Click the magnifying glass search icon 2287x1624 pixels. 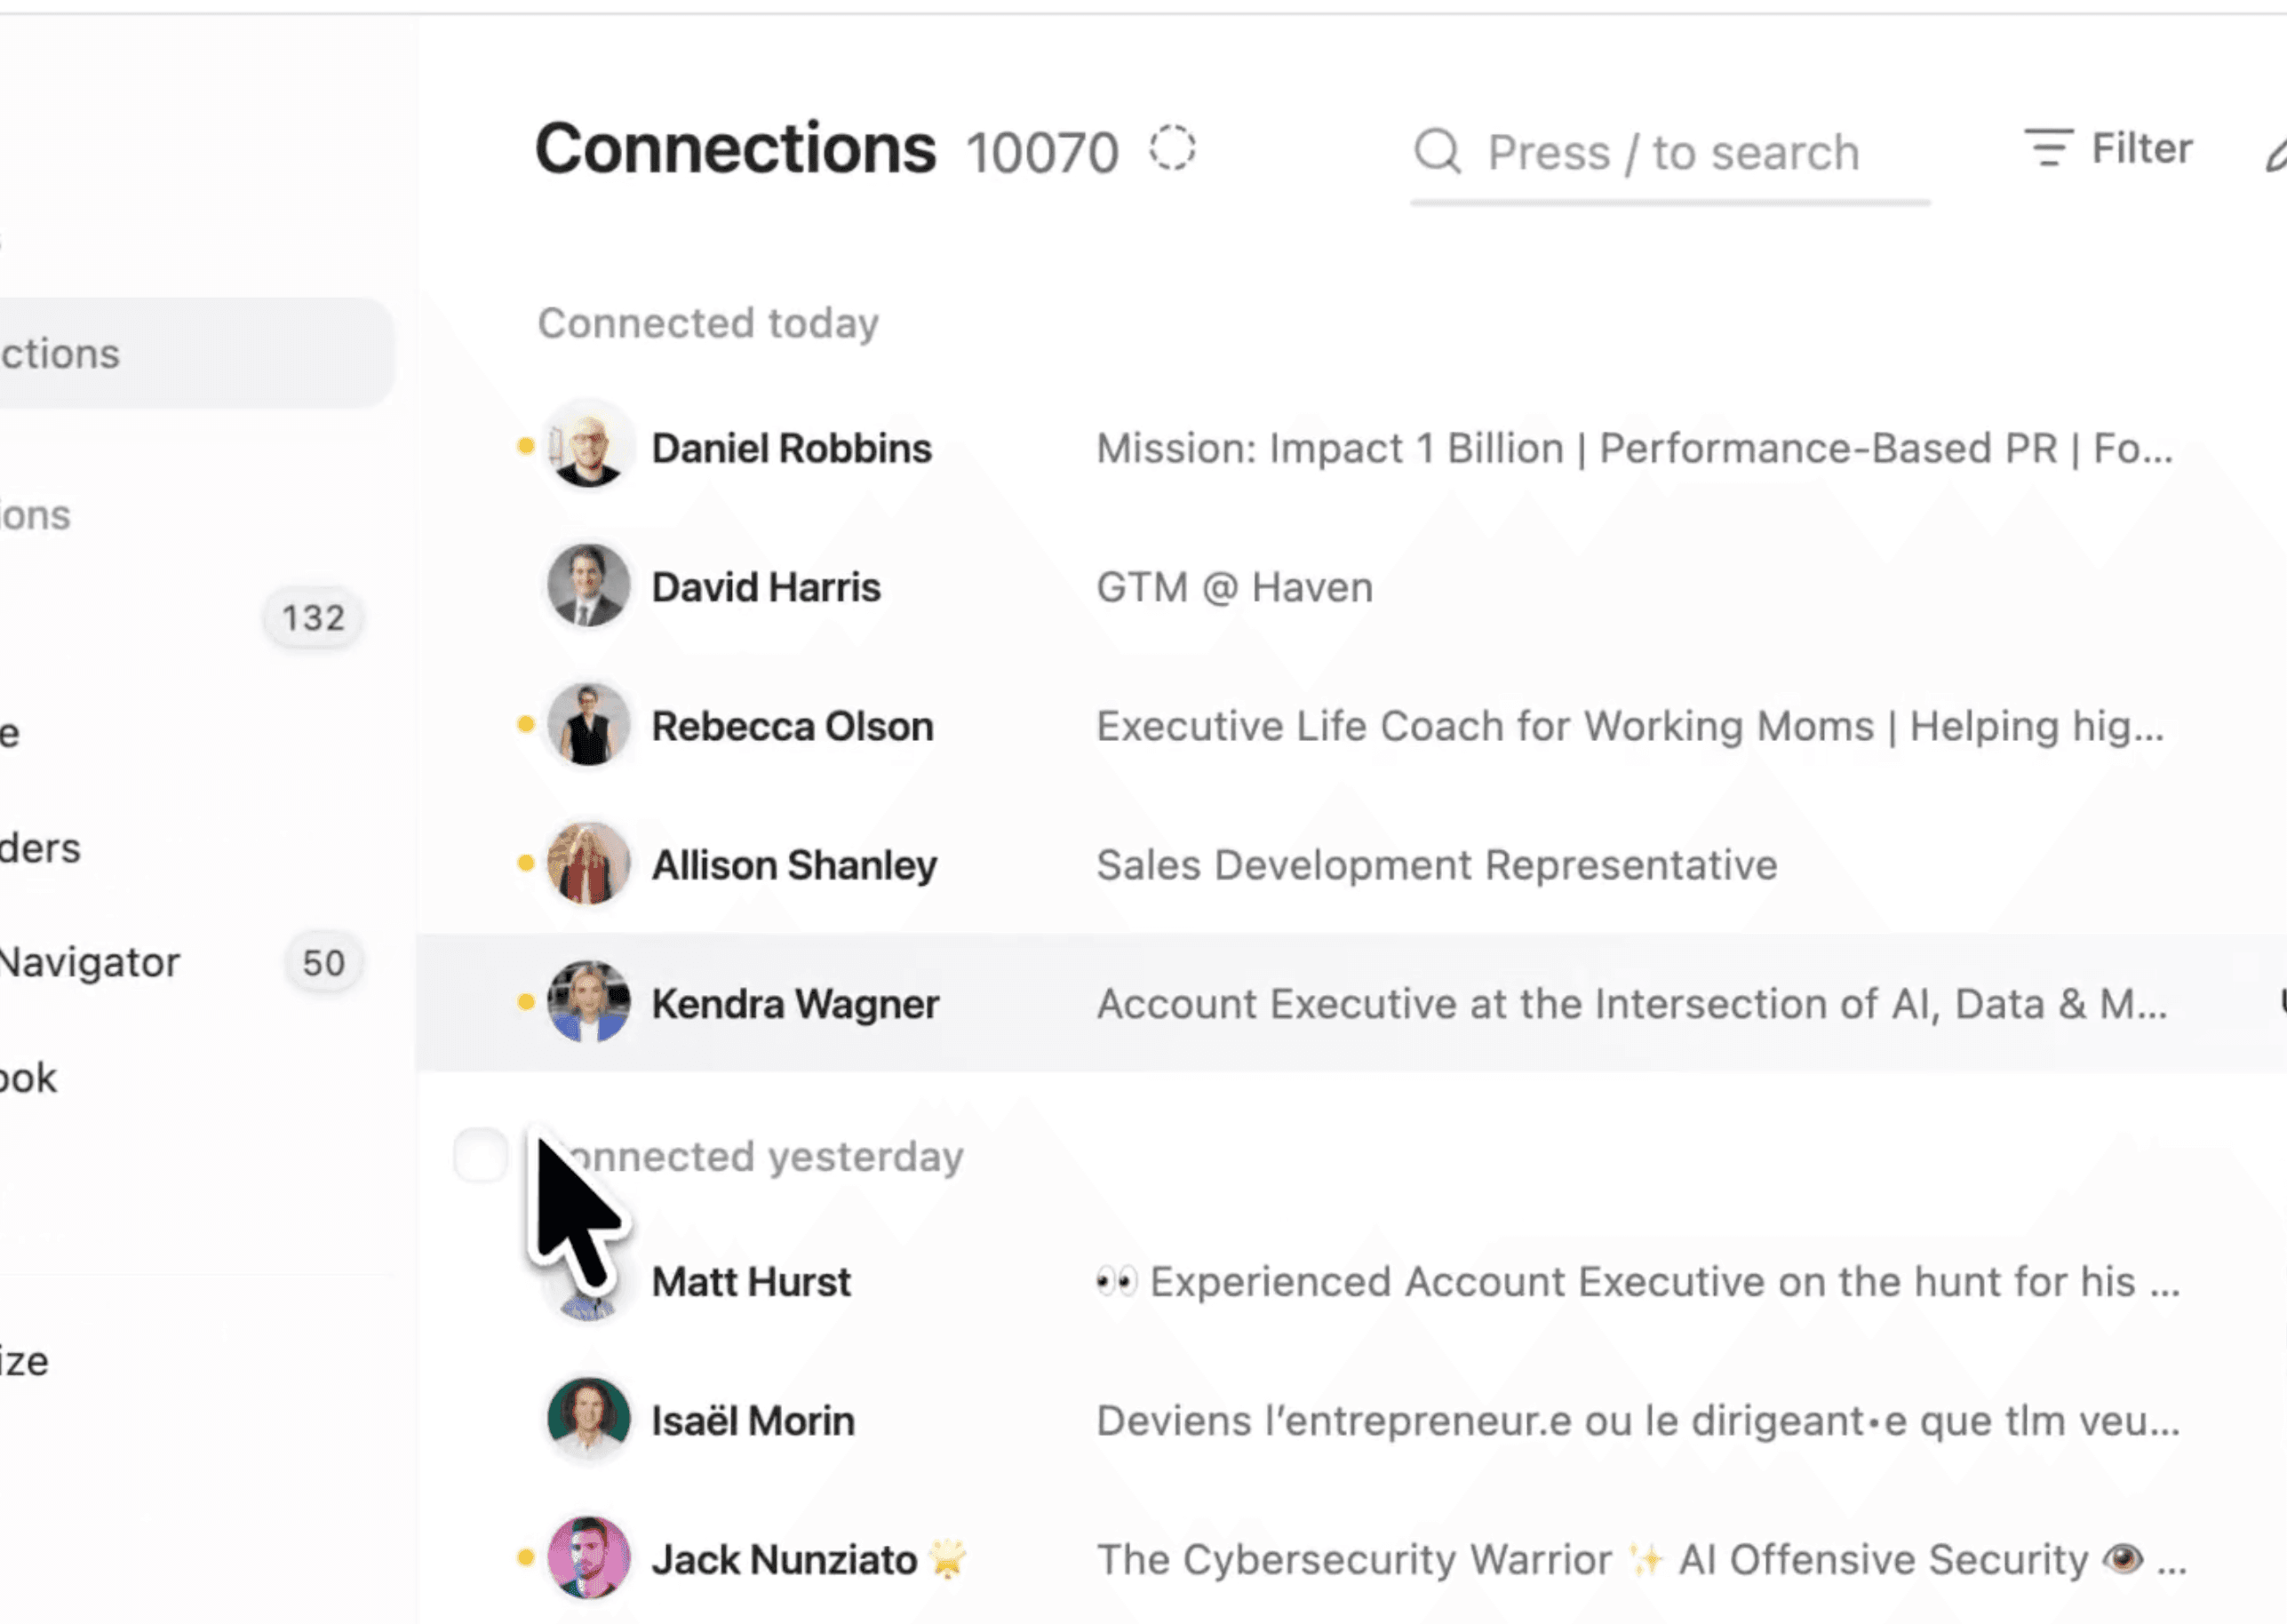(x=1437, y=152)
